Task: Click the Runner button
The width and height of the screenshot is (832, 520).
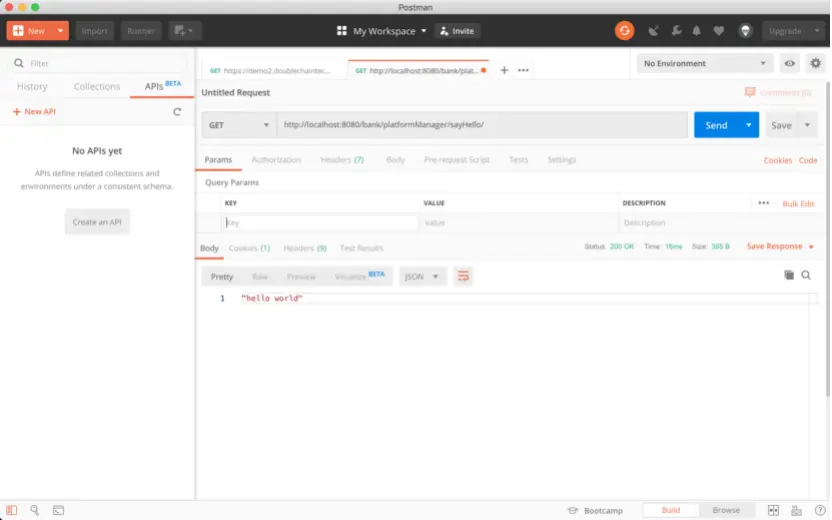Action: click(141, 31)
